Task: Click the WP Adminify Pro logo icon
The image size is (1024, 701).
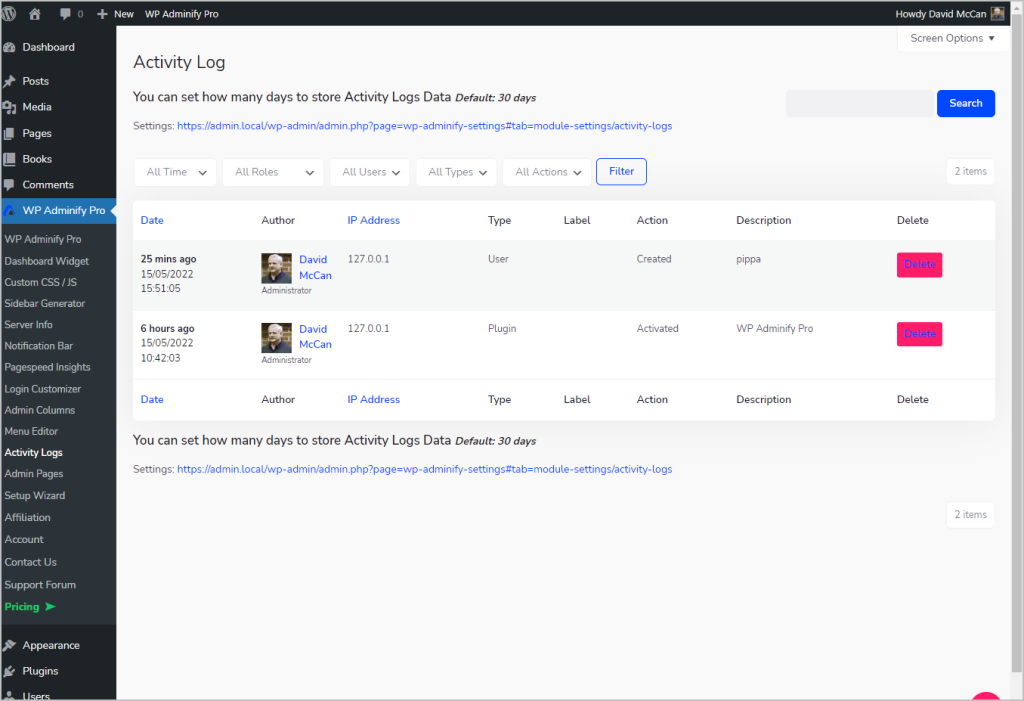Action: 9,210
